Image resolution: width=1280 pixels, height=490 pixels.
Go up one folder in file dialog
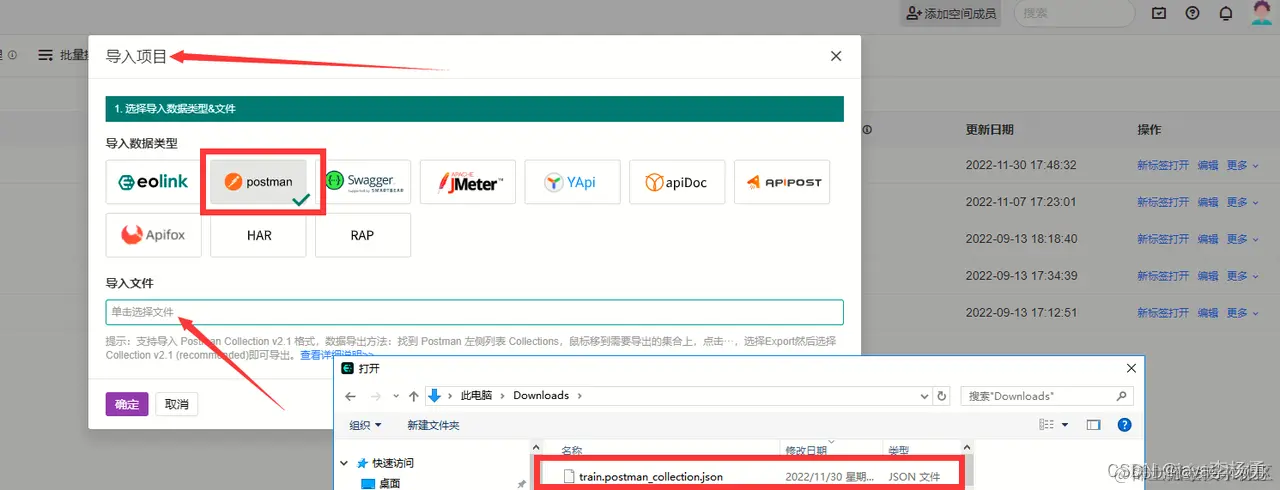[x=413, y=396]
